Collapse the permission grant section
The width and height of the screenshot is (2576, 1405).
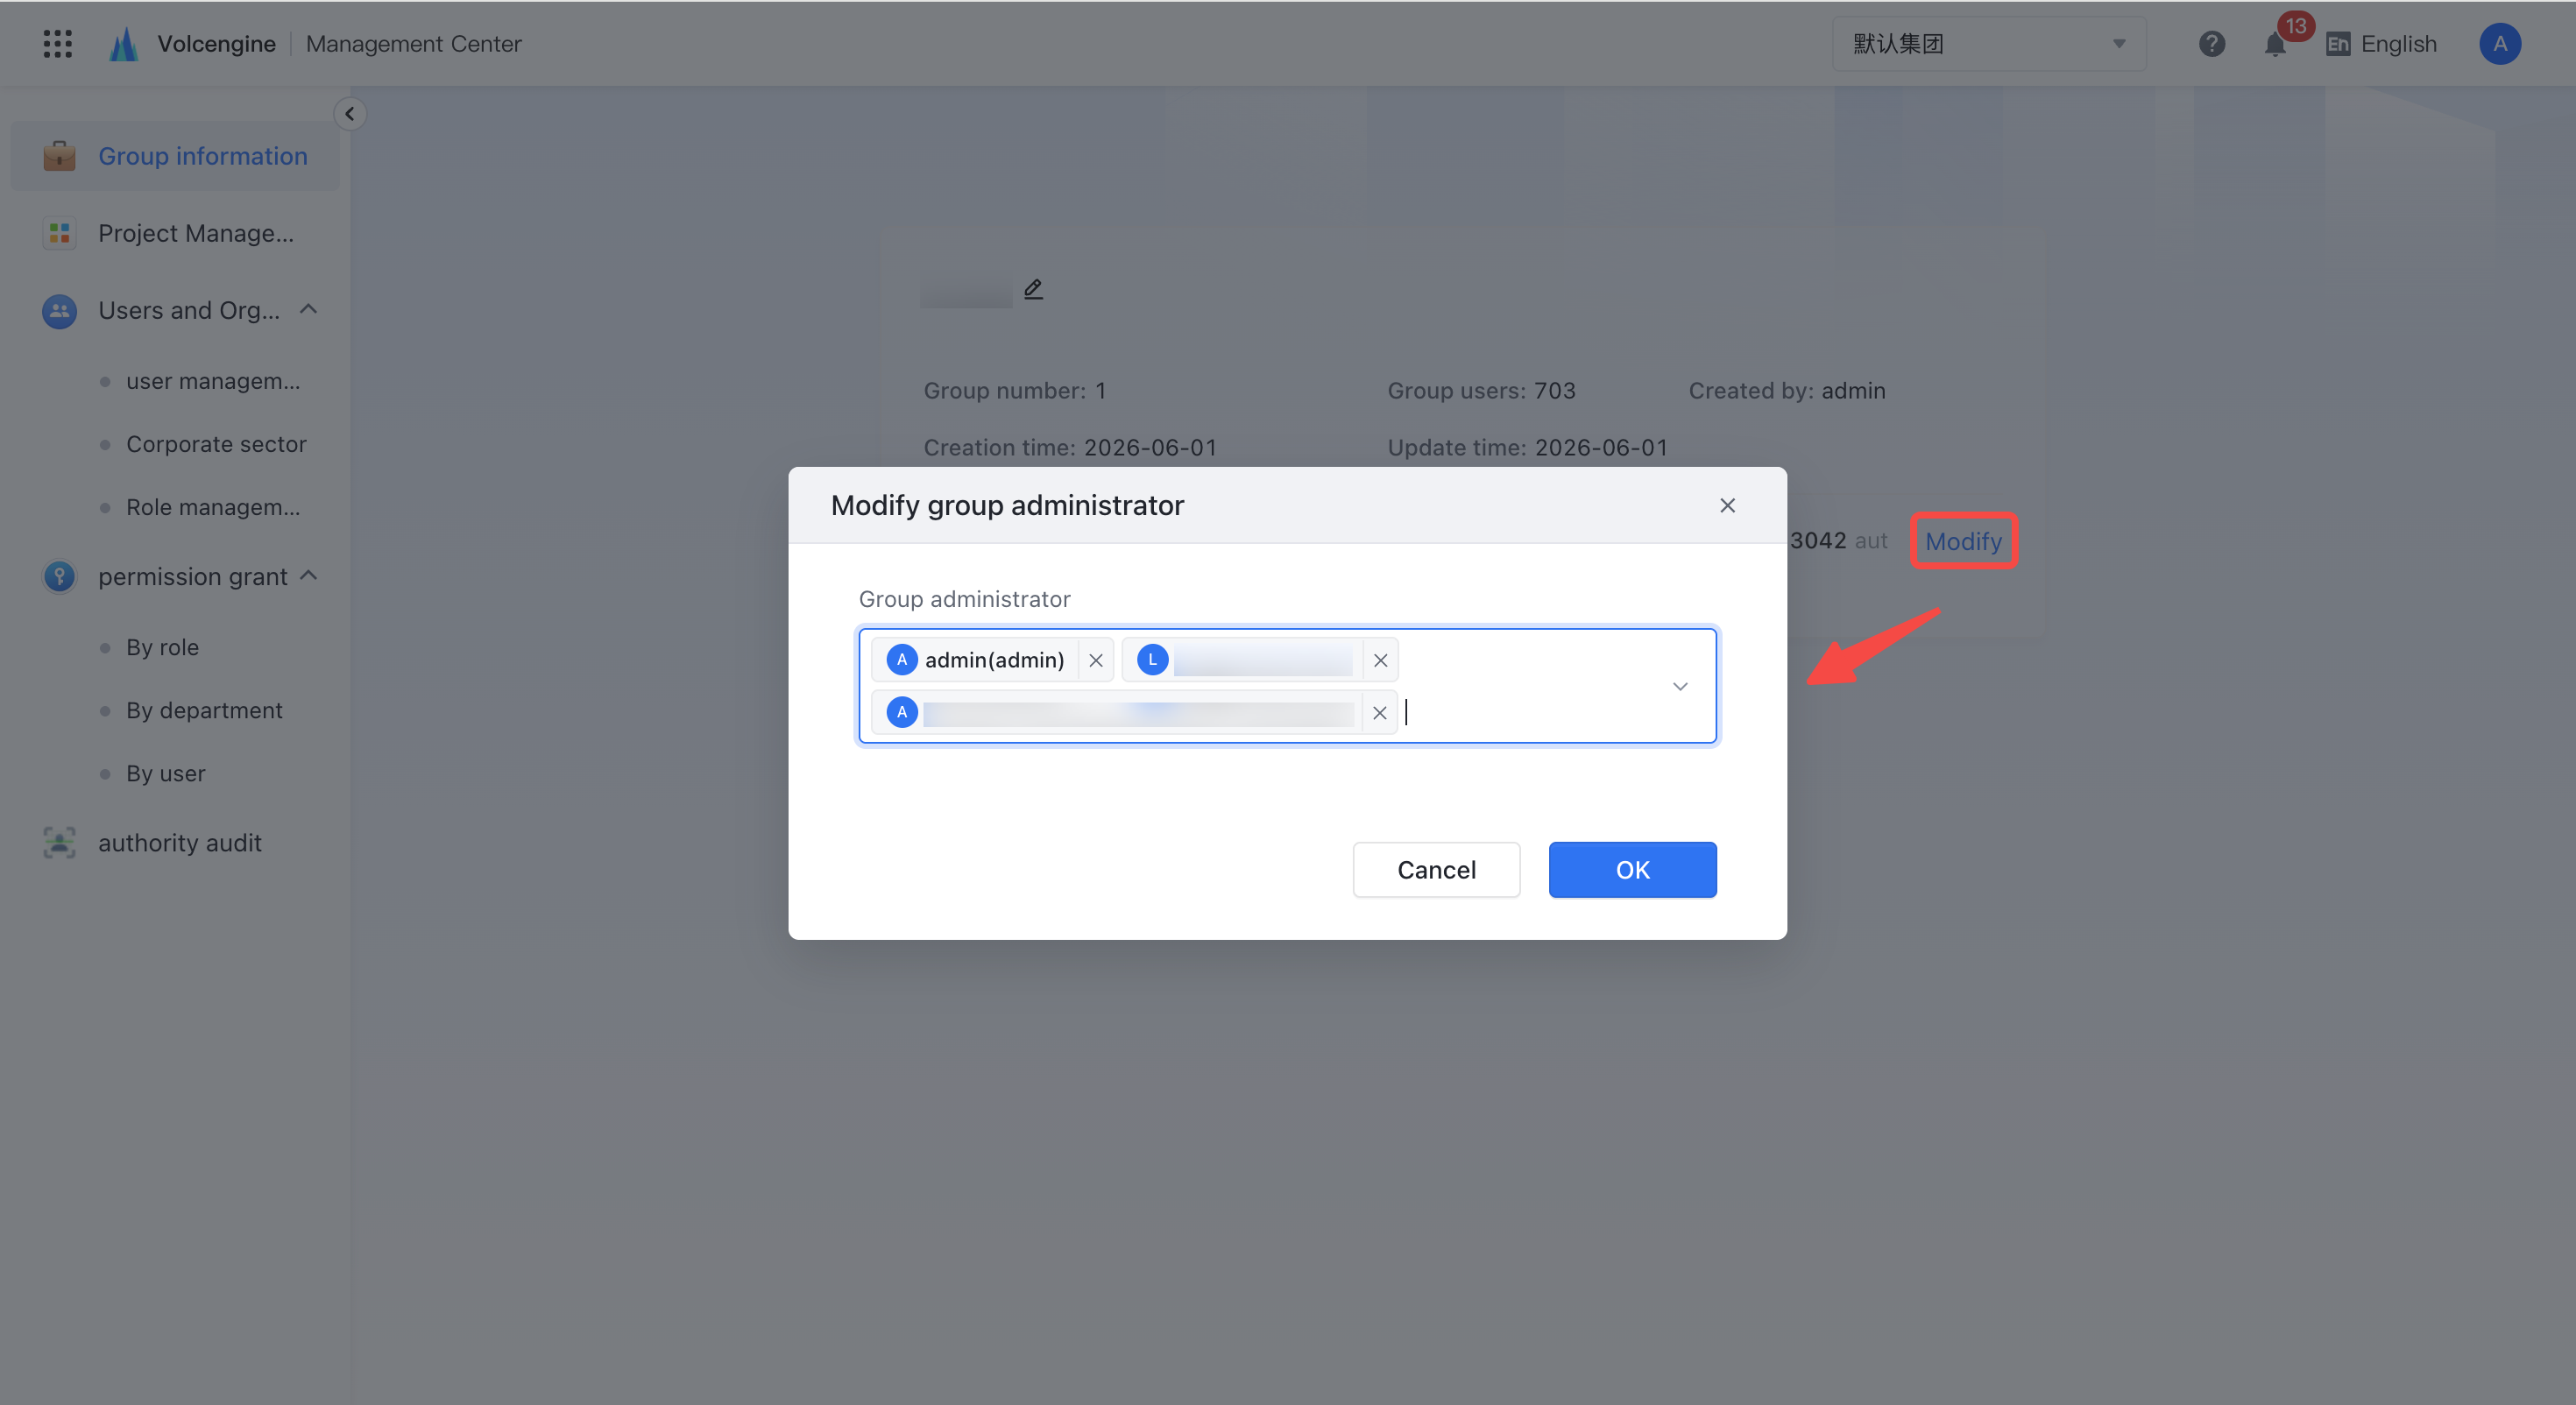coord(309,576)
